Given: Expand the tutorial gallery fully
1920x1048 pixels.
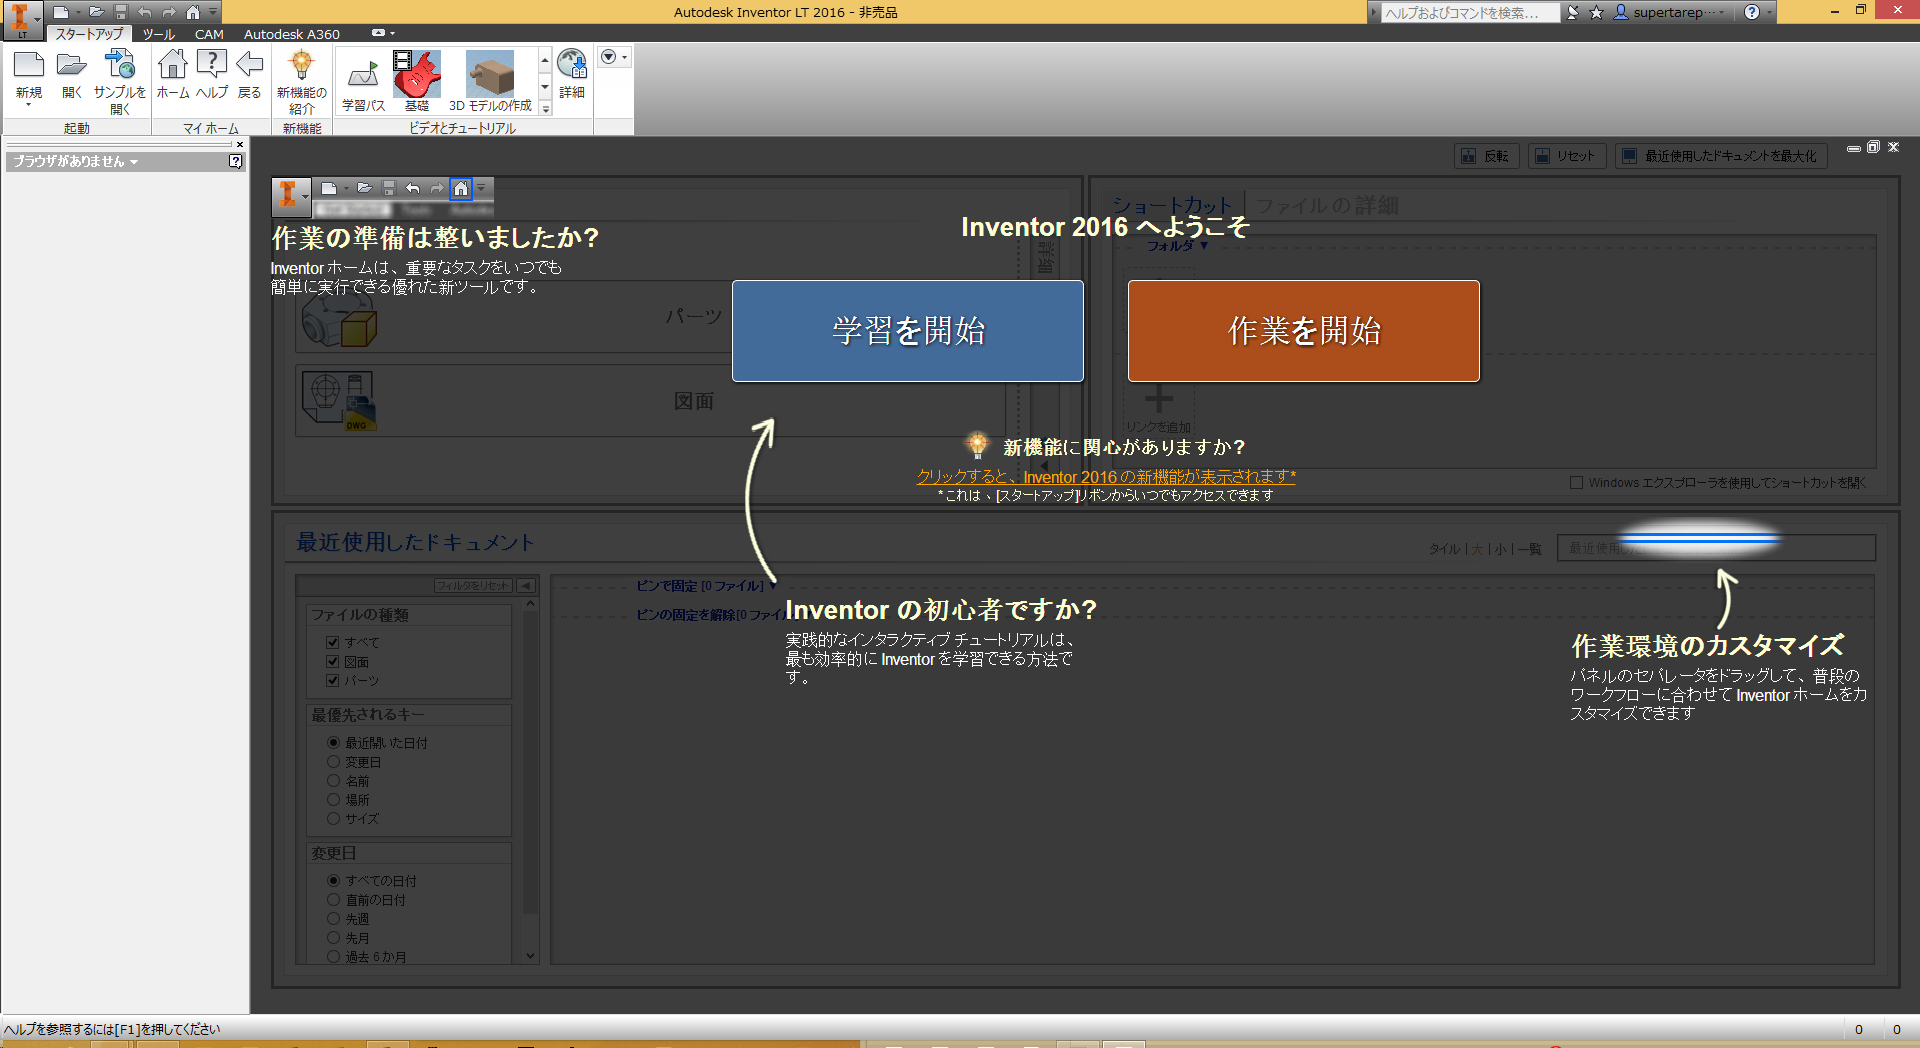Looking at the screenshot, I should pyautogui.click(x=545, y=109).
